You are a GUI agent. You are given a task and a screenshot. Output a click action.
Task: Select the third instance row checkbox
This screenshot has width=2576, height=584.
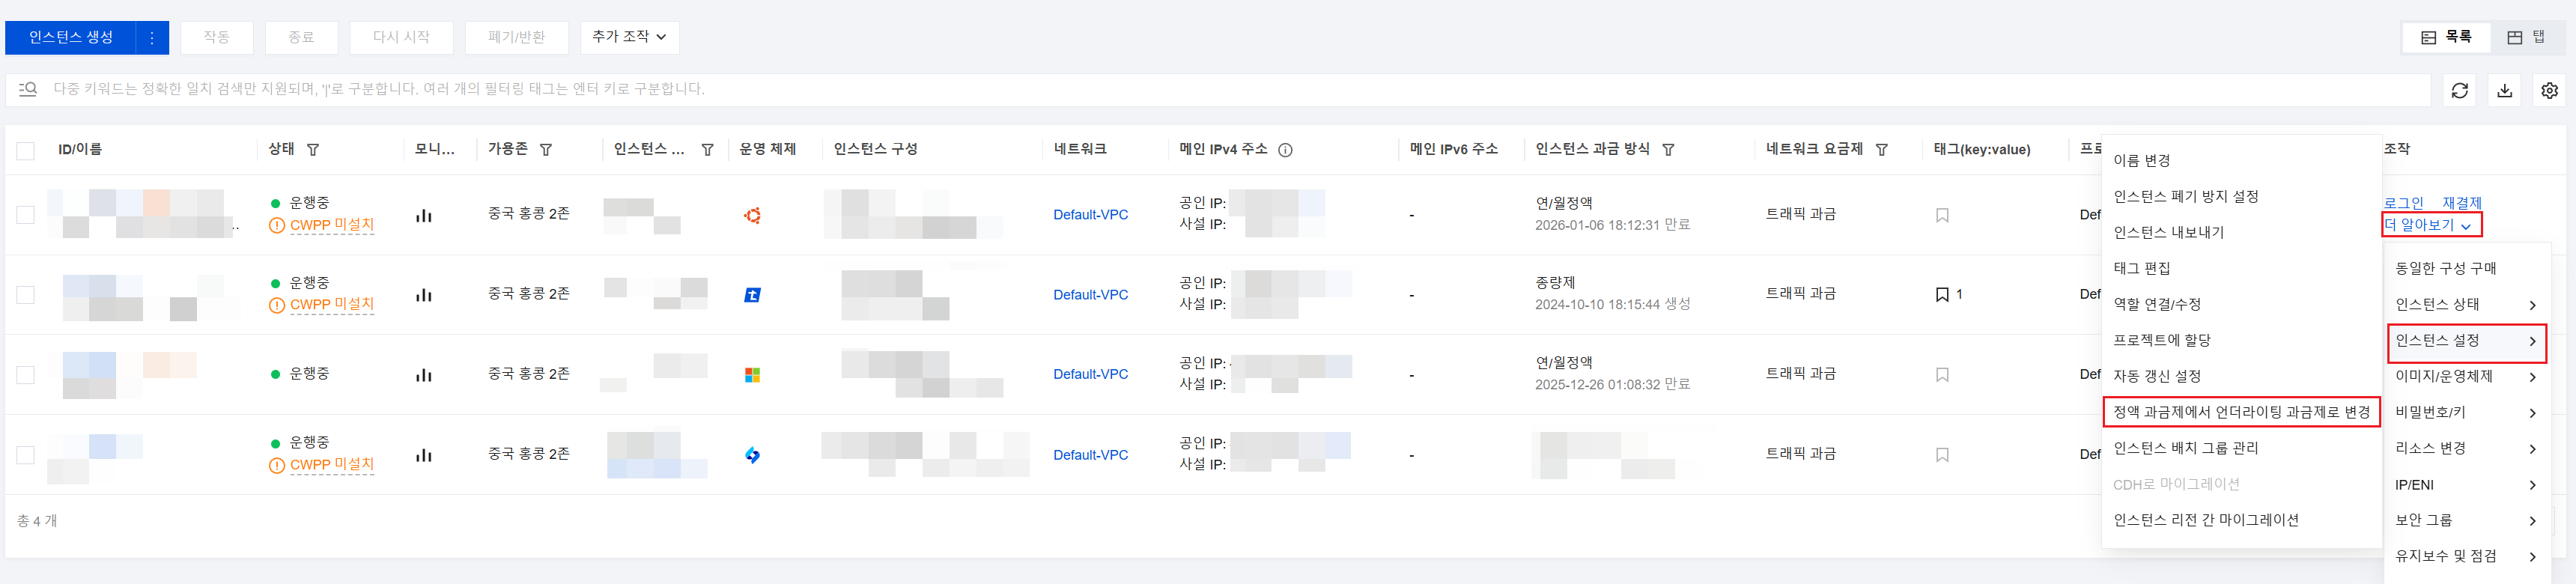(26, 375)
